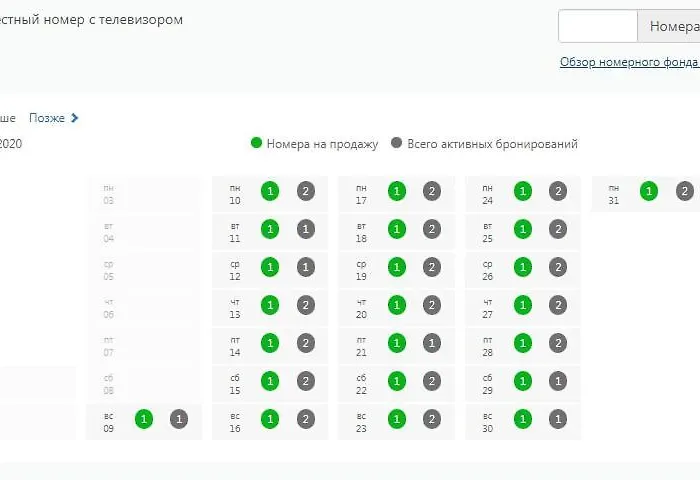Select the Thursday 13 day cell
The width and height of the screenshot is (700, 480).
click(x=236, y=307)
